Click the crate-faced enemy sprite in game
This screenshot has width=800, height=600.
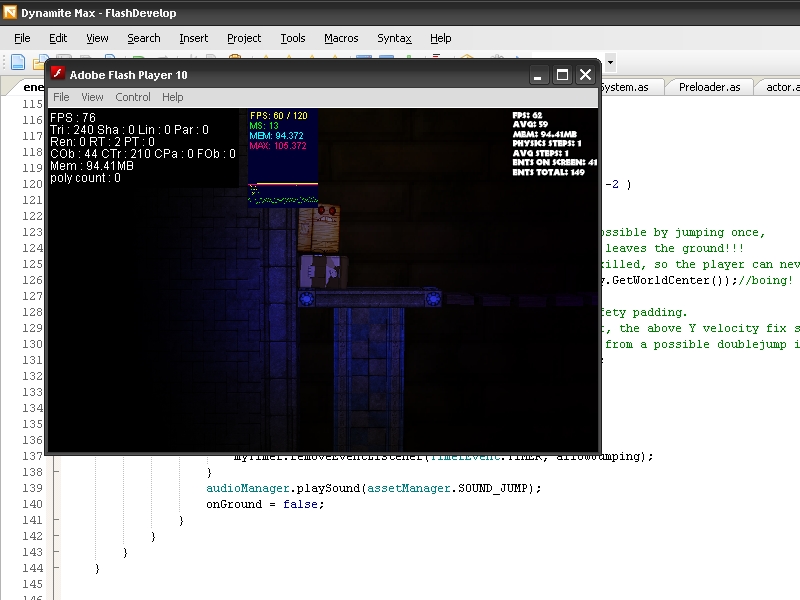tap(321, 229)
